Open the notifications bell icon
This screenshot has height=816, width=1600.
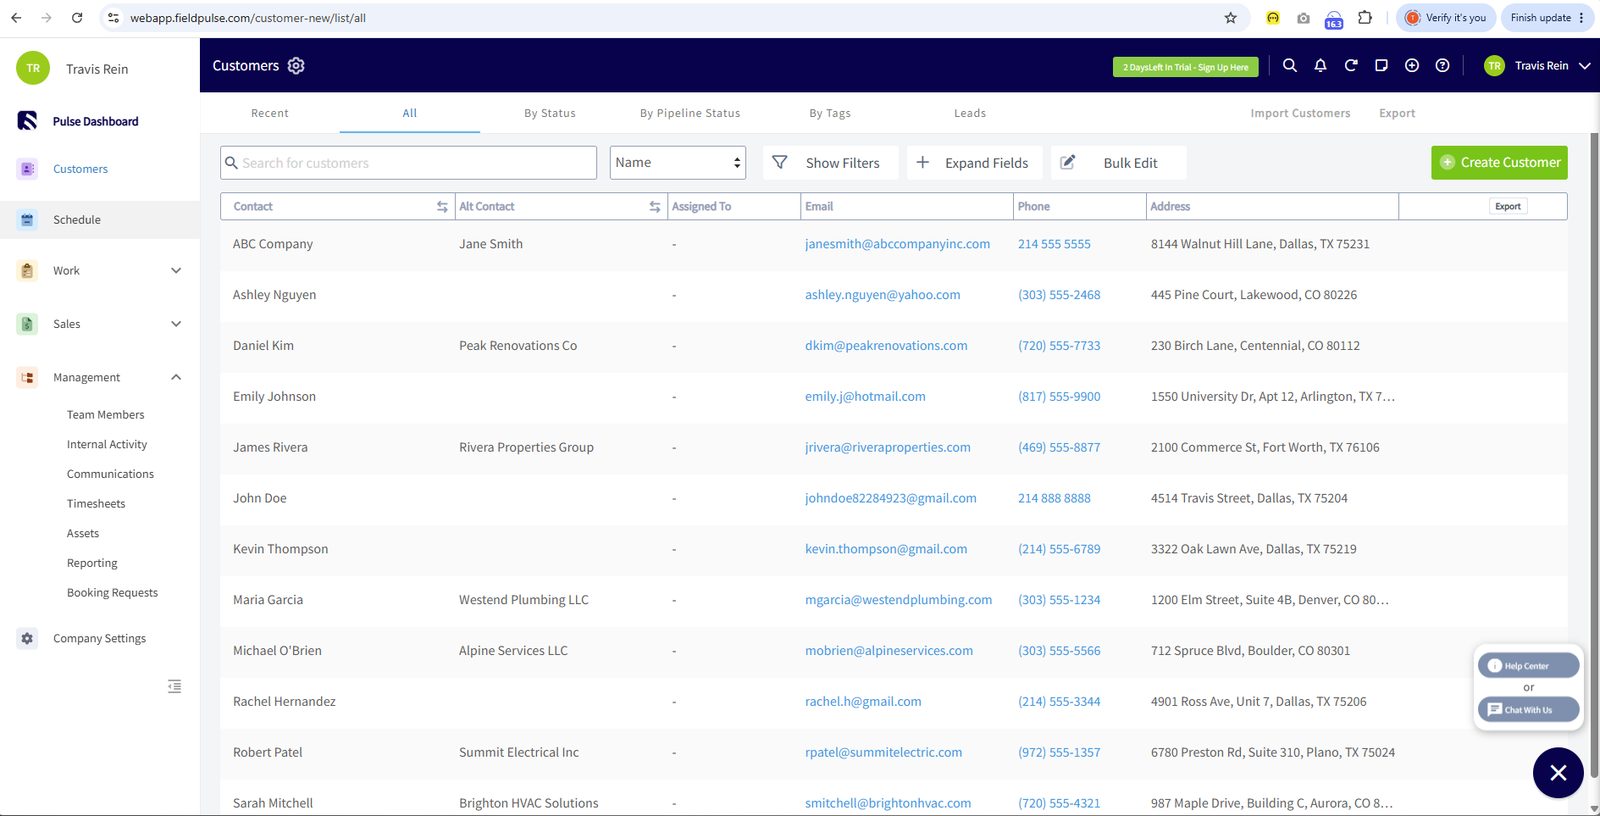pyautogui.click(x=1320, y=65)
